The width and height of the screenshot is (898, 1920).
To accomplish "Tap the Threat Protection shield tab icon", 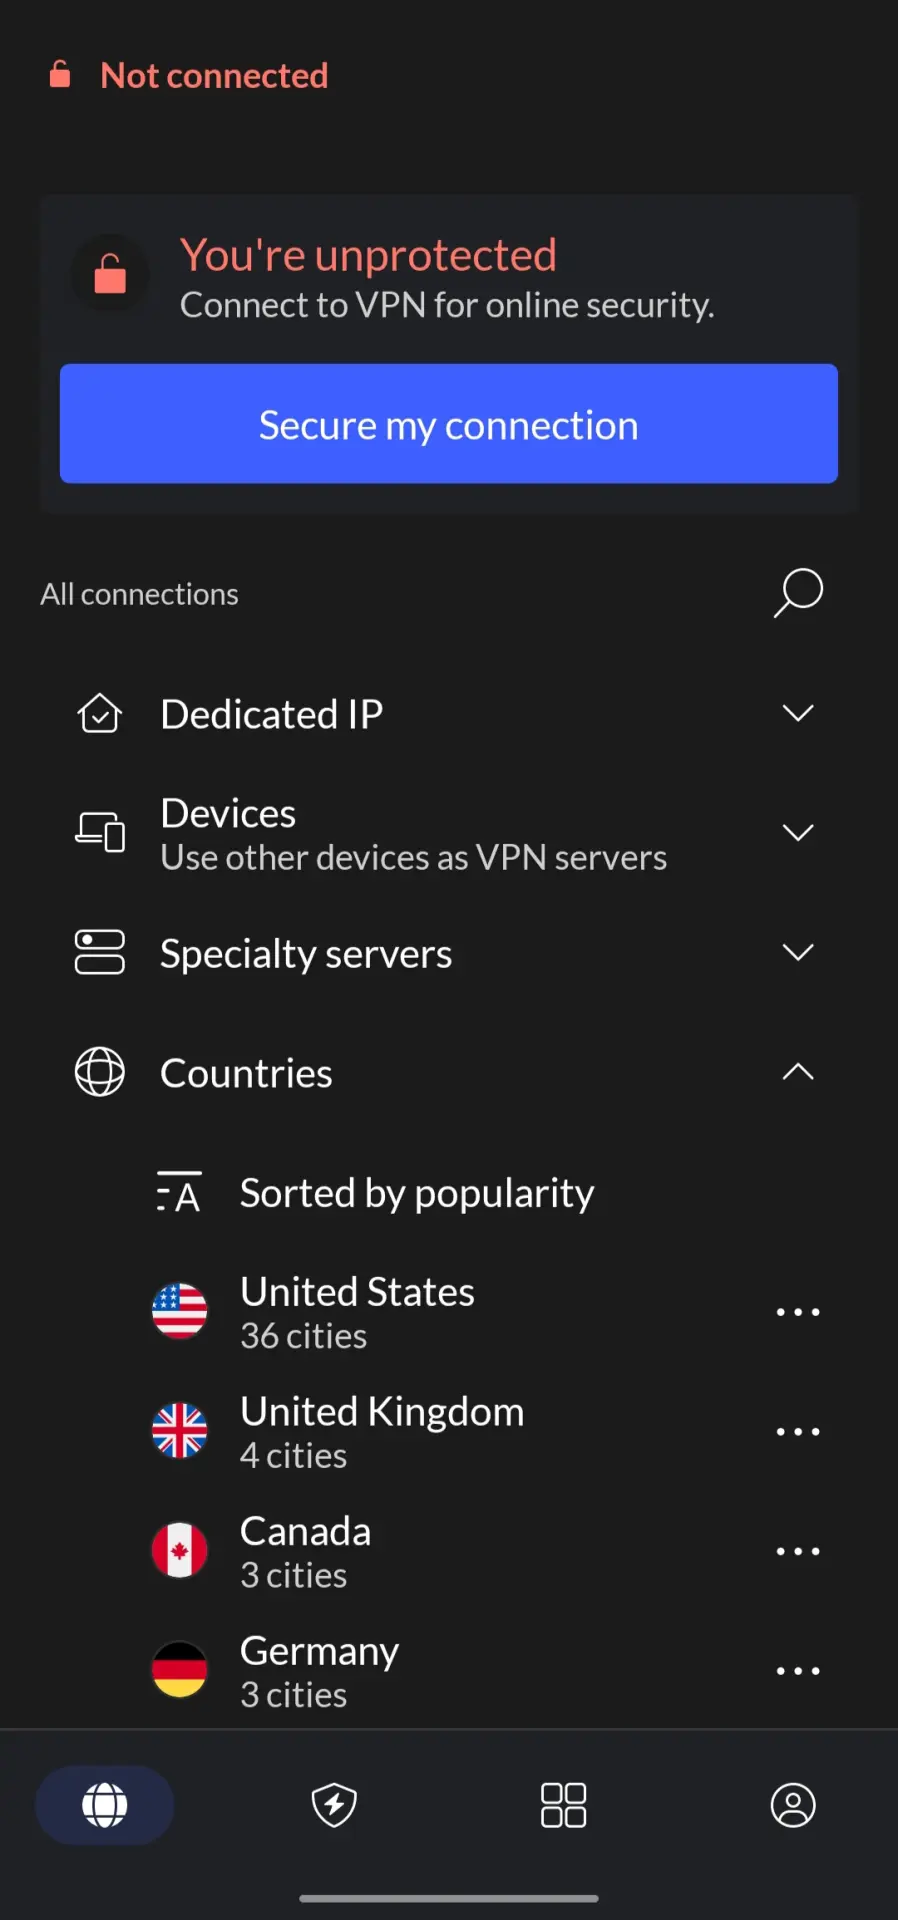I will (x=334, y=1805).
